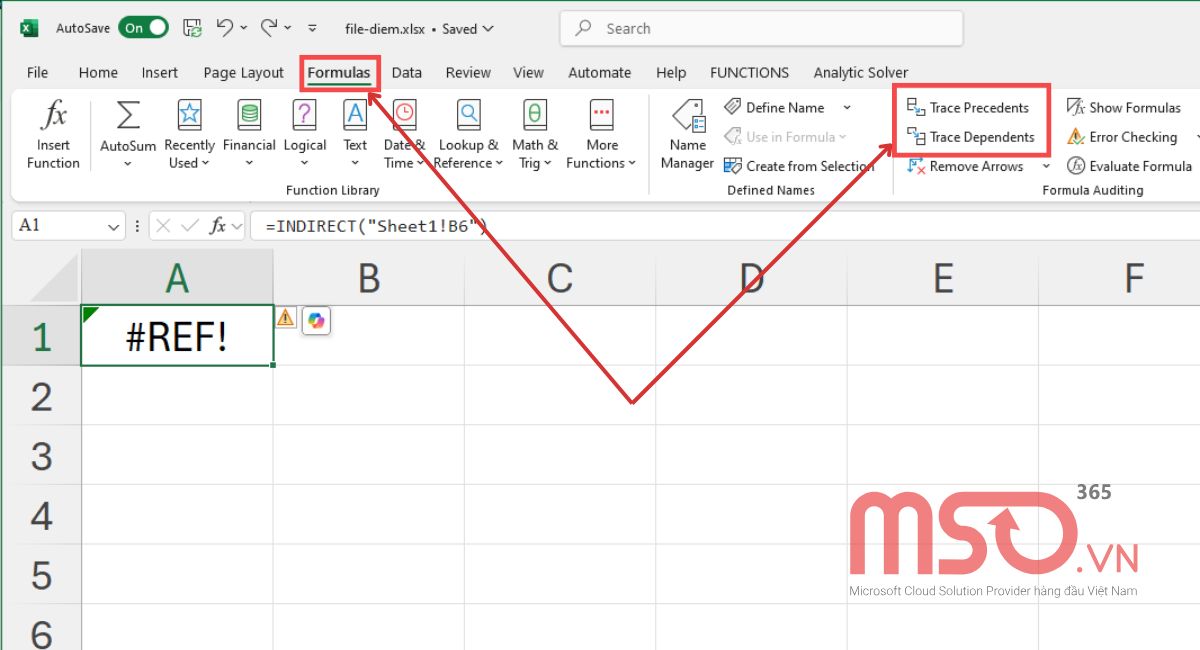Image resolution: width=1200 pixels, height=650 pixels.
Task: Cancel formula entry with X button
Action: click(165, 226)
